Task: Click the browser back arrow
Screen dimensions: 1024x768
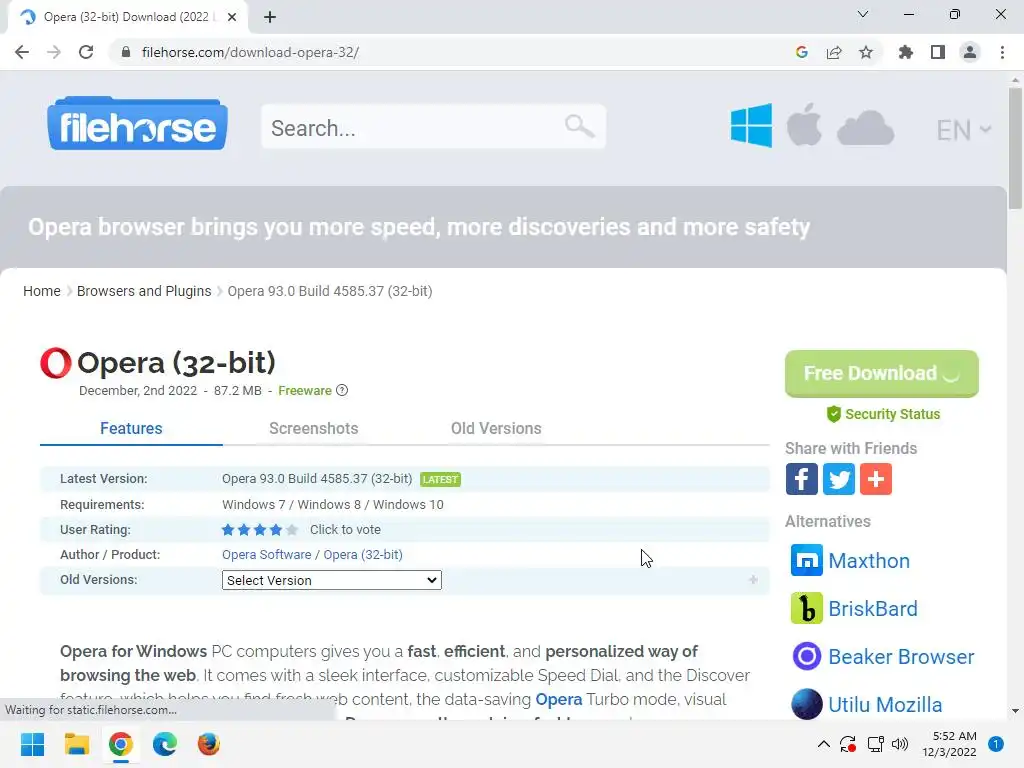Action: pos(22,52)
